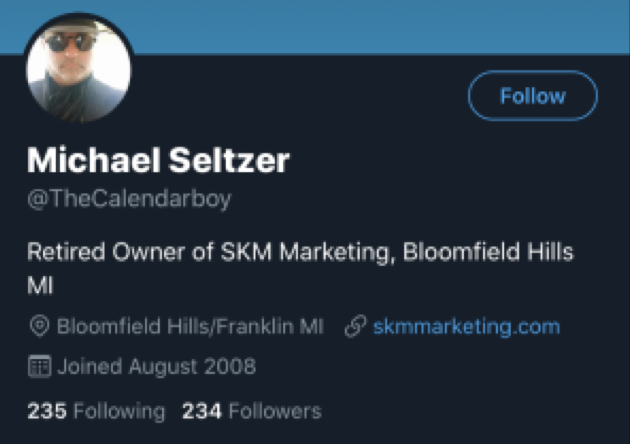630x446 pixels.
Task: Click the number 235 in stats
Action: pyautogui.click(x=47, y=411)
